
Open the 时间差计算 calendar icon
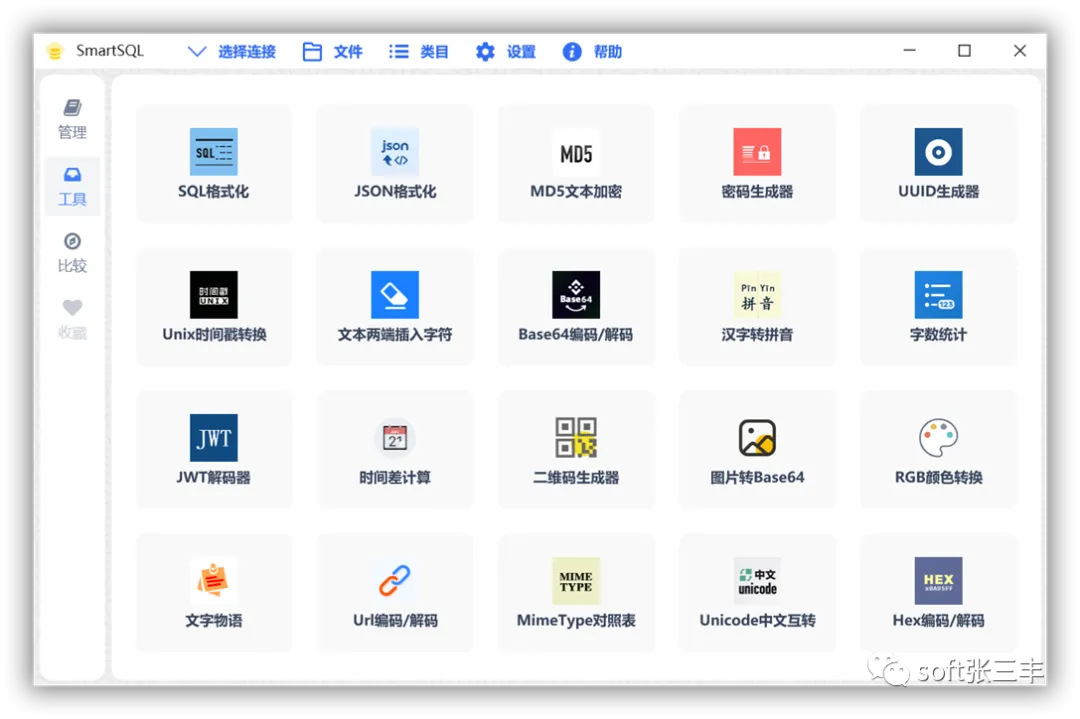395,437
